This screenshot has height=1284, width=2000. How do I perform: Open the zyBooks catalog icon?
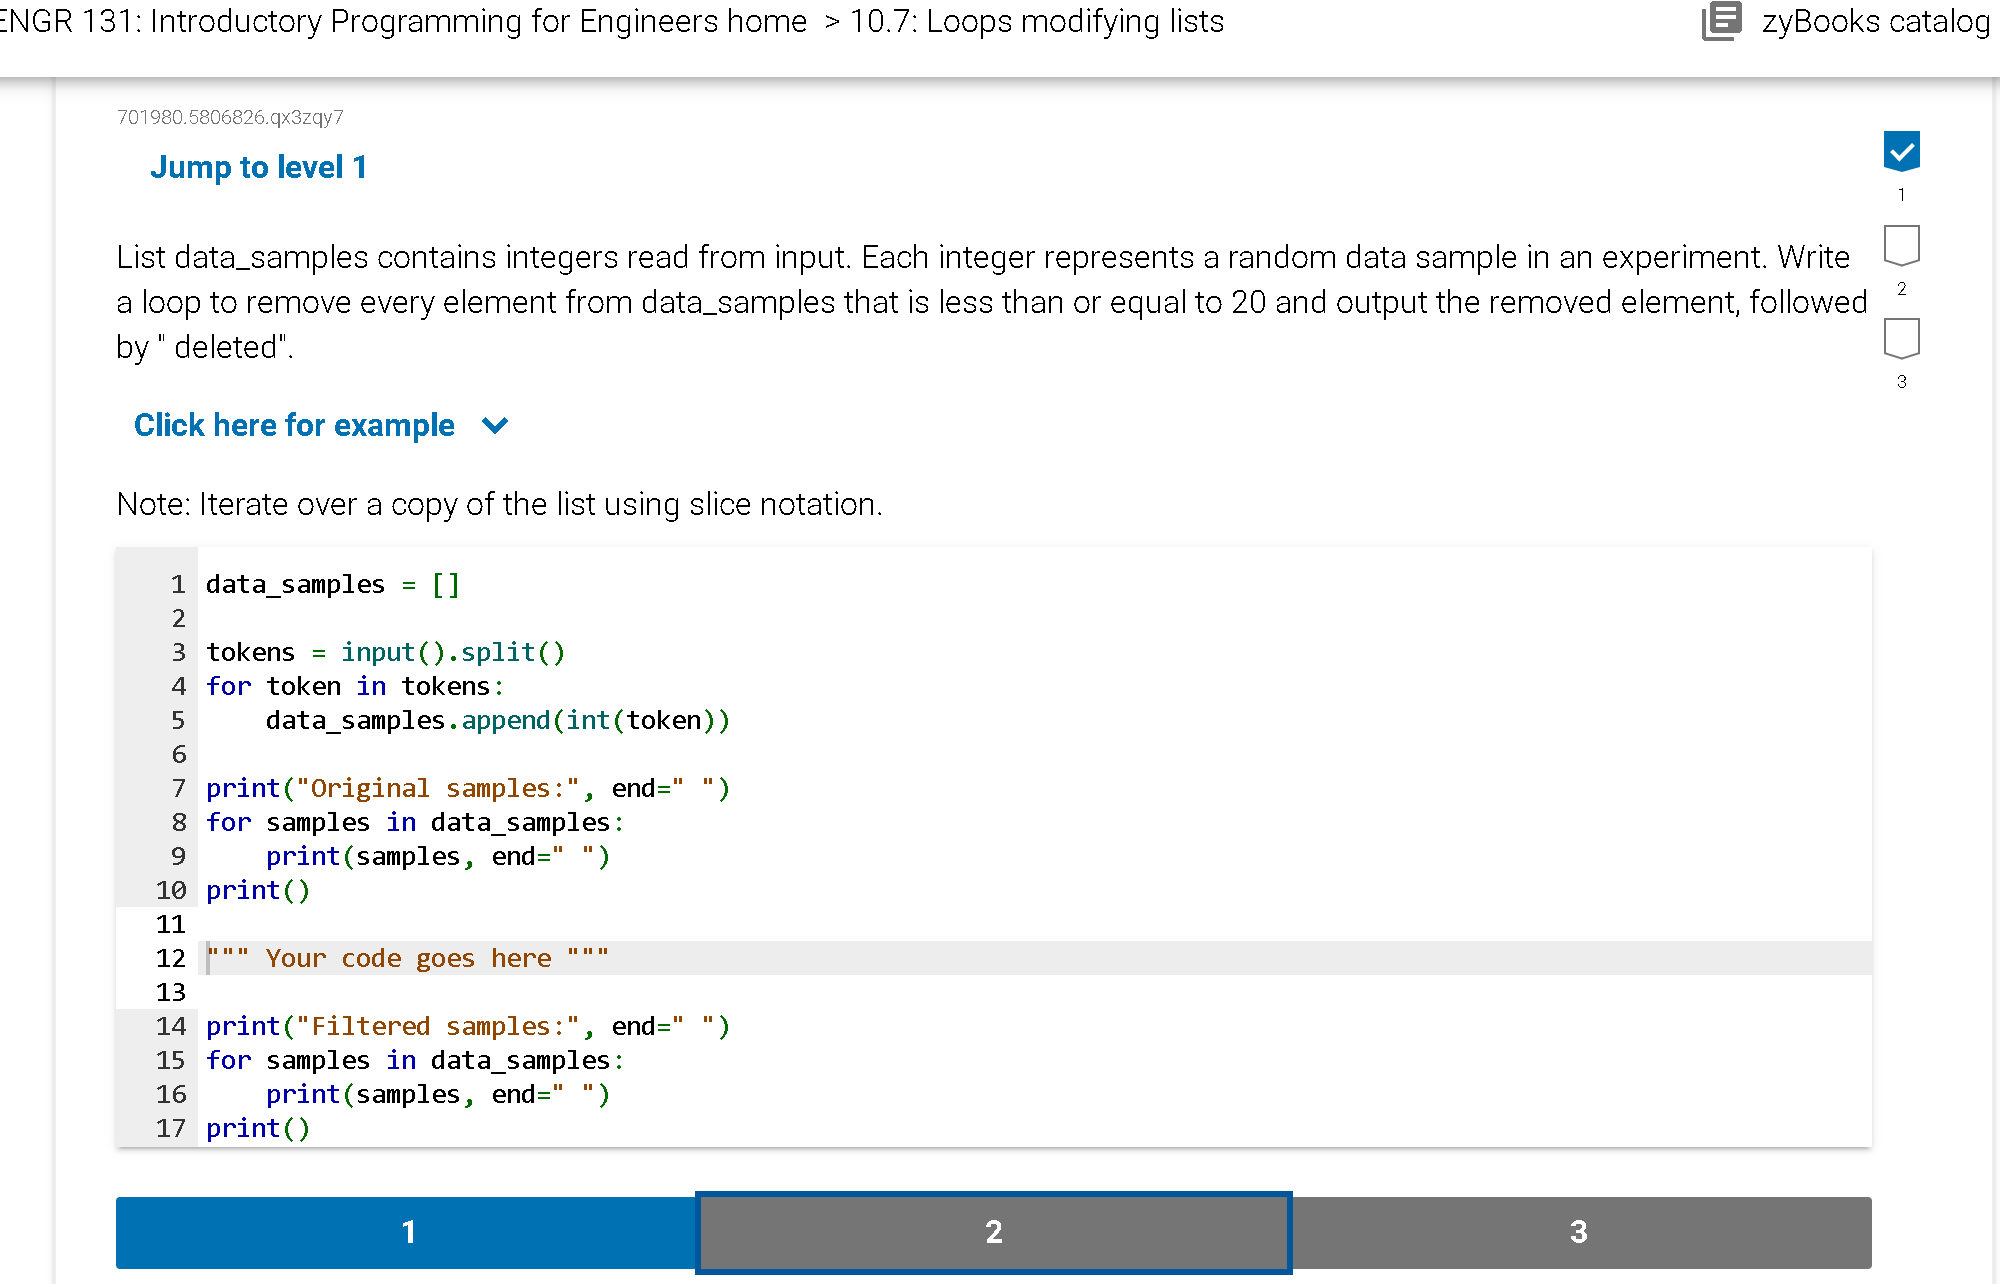[x=1722, y=21]
